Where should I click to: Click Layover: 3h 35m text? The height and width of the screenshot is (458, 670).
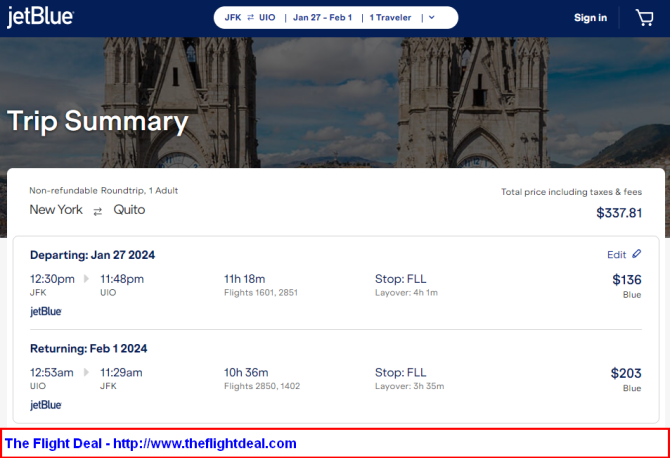410,386
